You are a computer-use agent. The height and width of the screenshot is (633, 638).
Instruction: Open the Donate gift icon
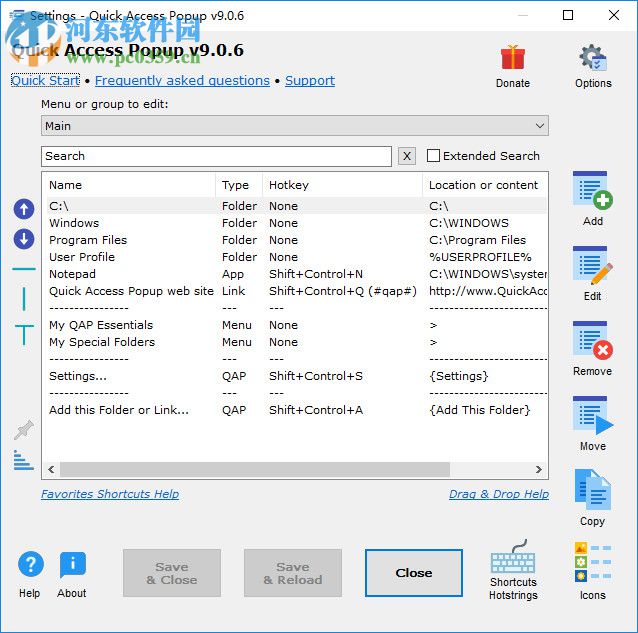click(513, 58)
